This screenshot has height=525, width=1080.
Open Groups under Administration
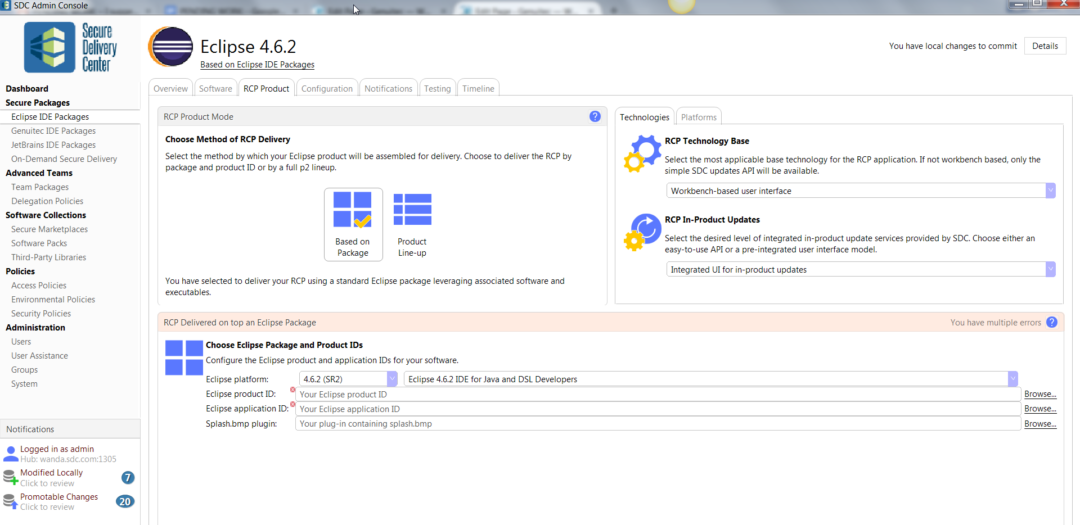(x=24, y=369)
